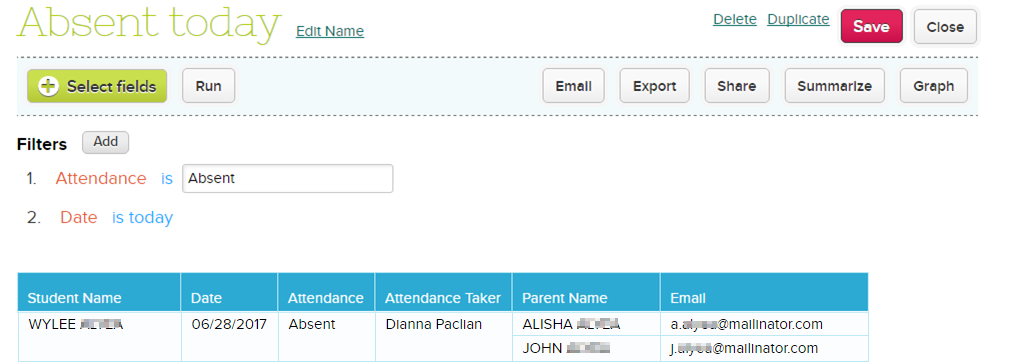Viewport: 1026px width, 364px height.
Task: Change the 'is' operator for Attendance
Action: coord(167,178)
